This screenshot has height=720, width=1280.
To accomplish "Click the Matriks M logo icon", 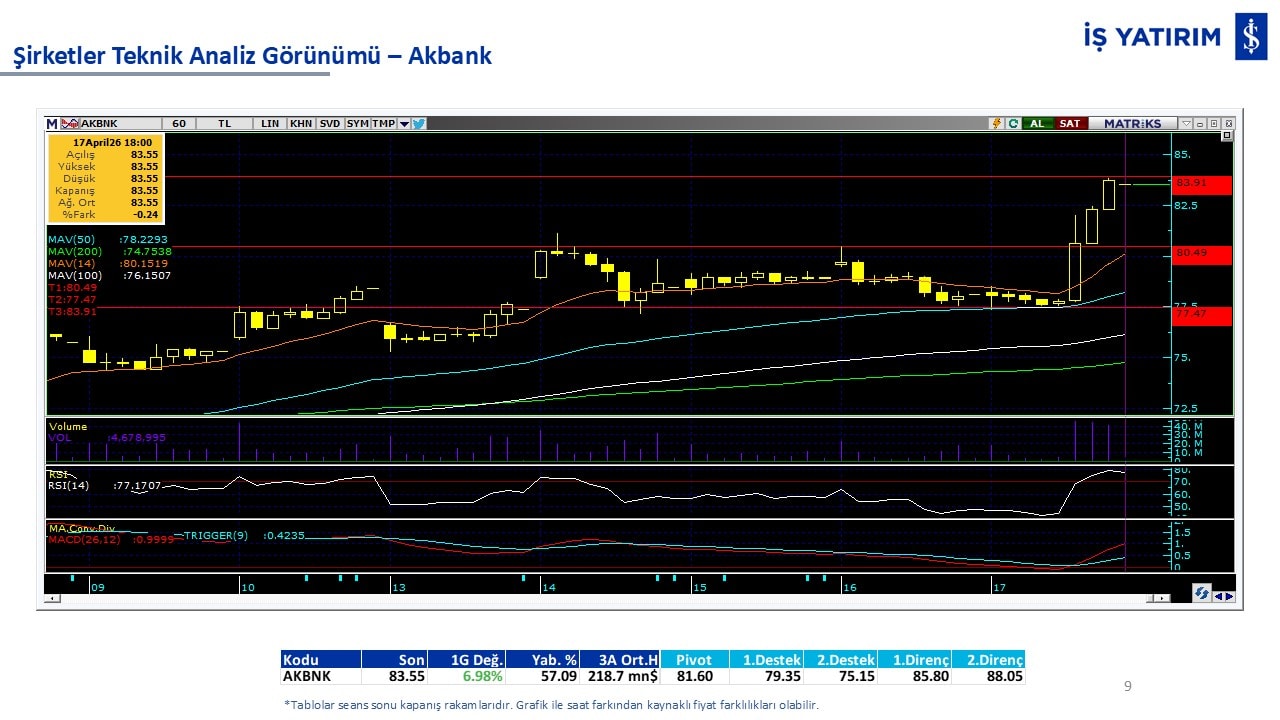I will coord(52,124).
